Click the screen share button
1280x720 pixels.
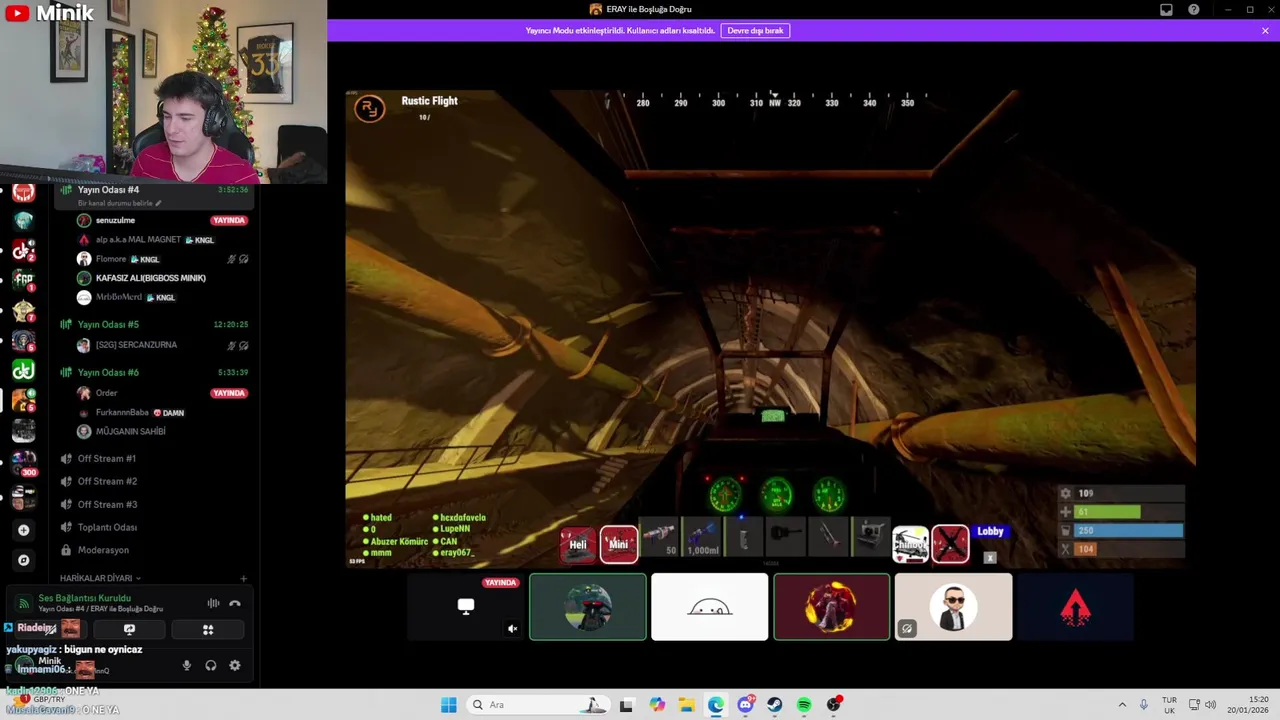coord(129,630)
